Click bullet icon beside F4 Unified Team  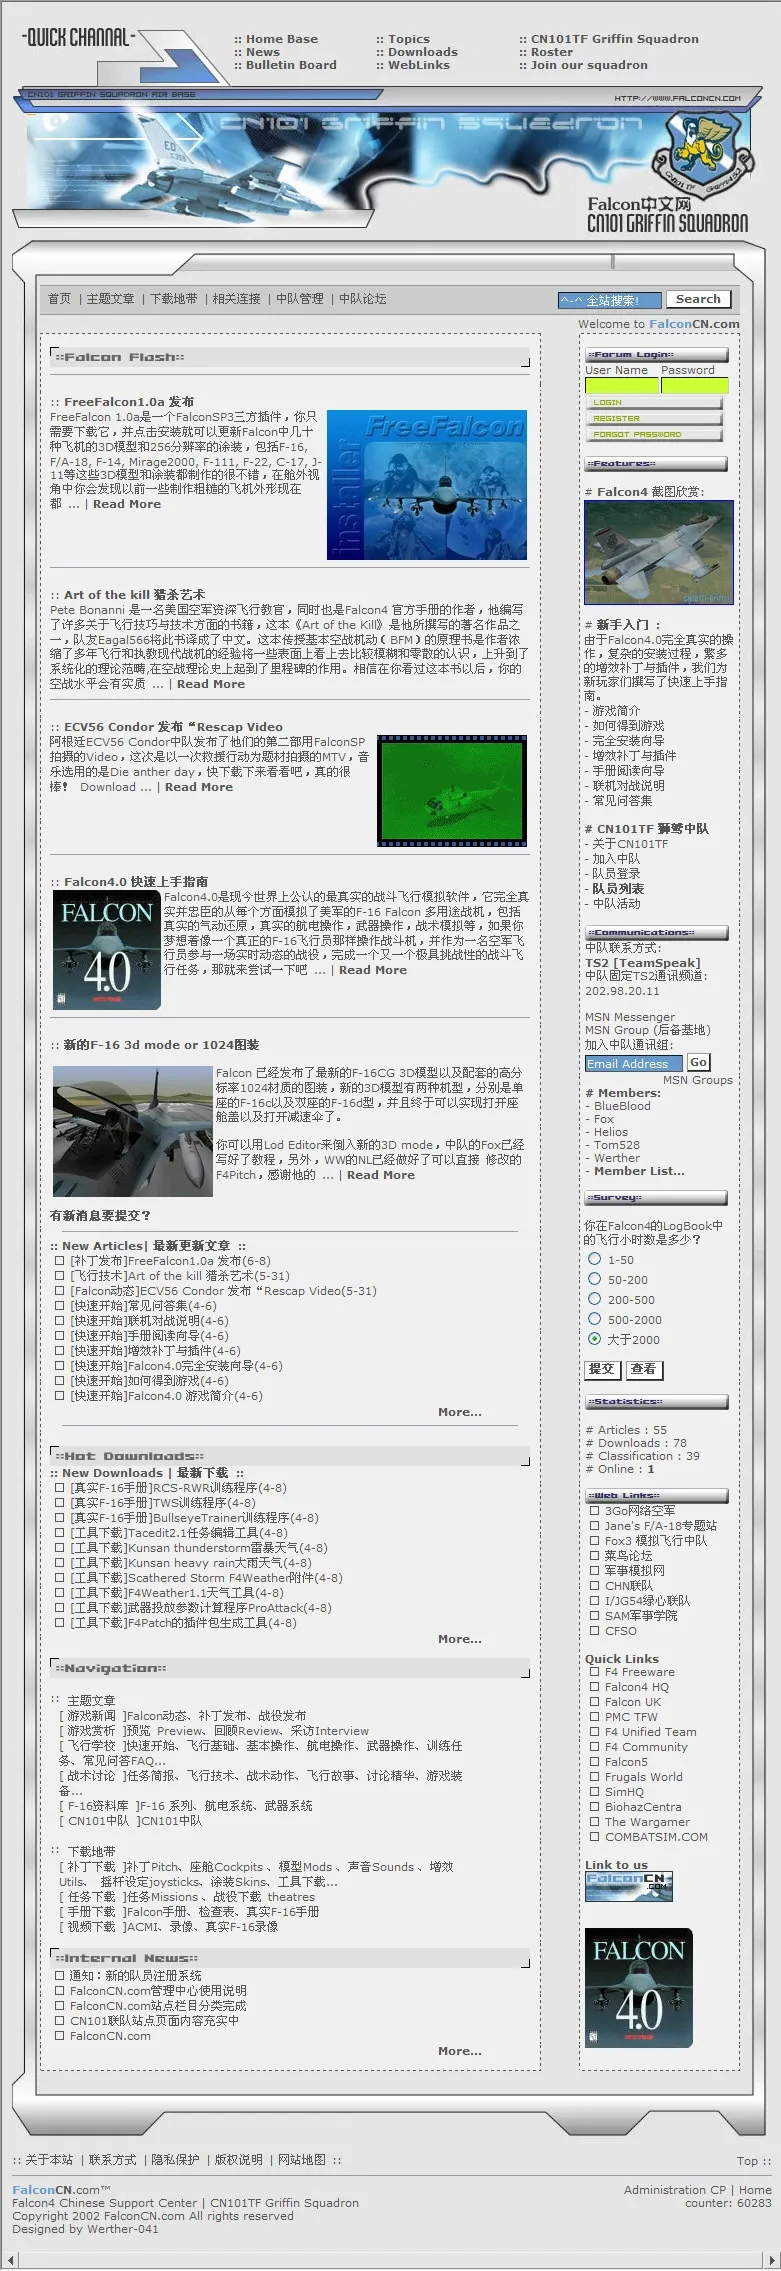[x=594, y=1732]
